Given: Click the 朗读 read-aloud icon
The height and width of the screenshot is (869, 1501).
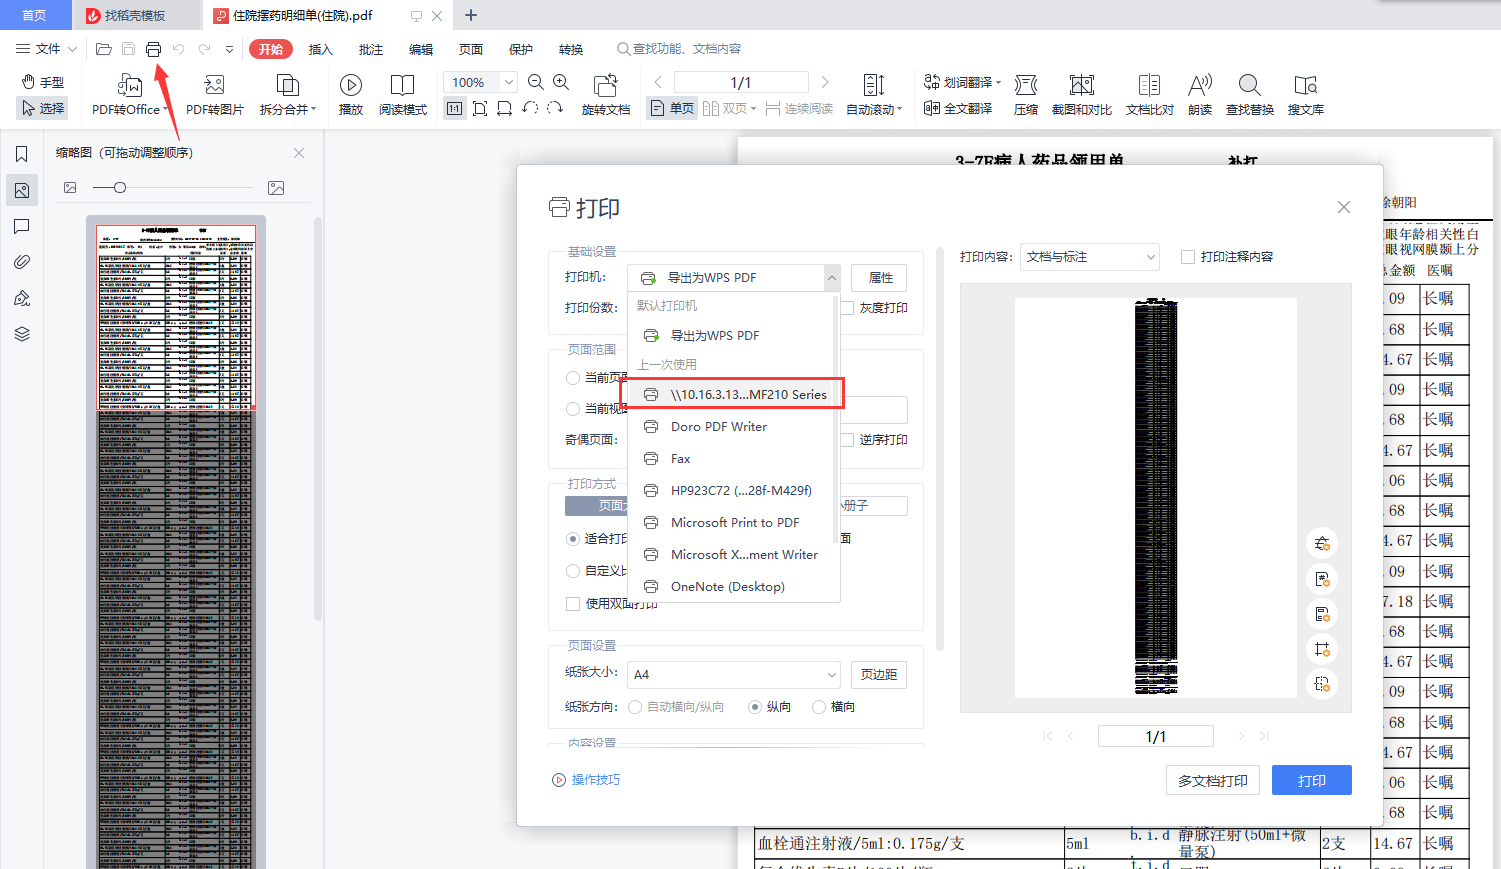Looking at the screenshot, I should (x=1199, y=94).
